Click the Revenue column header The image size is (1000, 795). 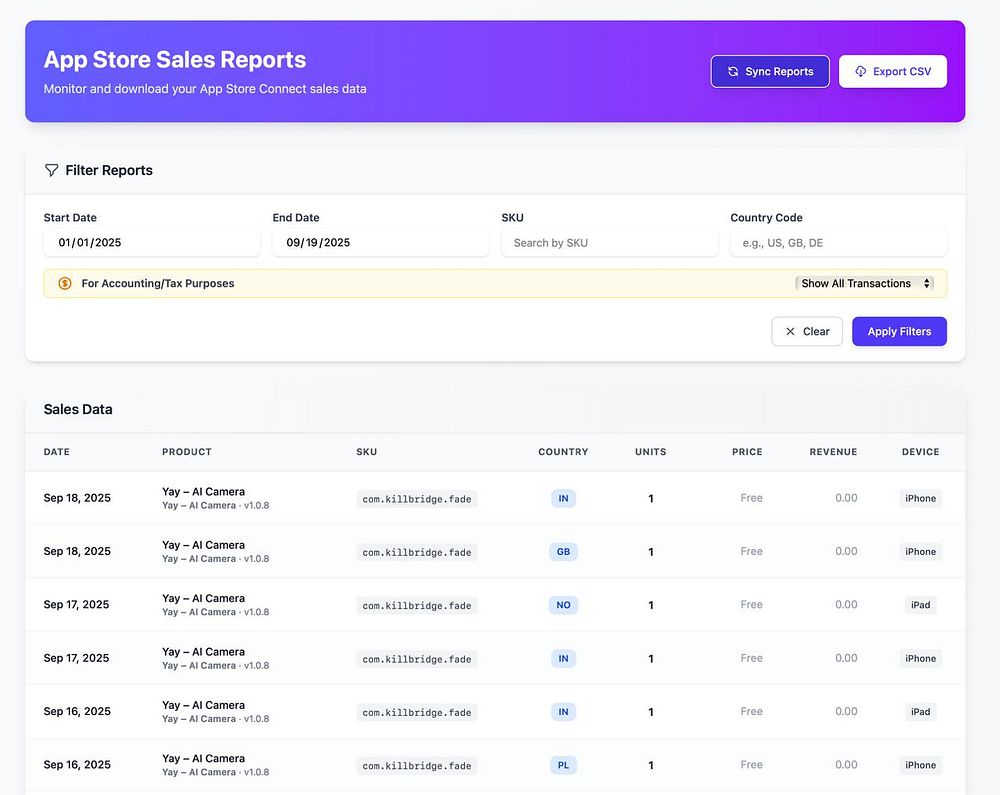[x=833, y=452]
